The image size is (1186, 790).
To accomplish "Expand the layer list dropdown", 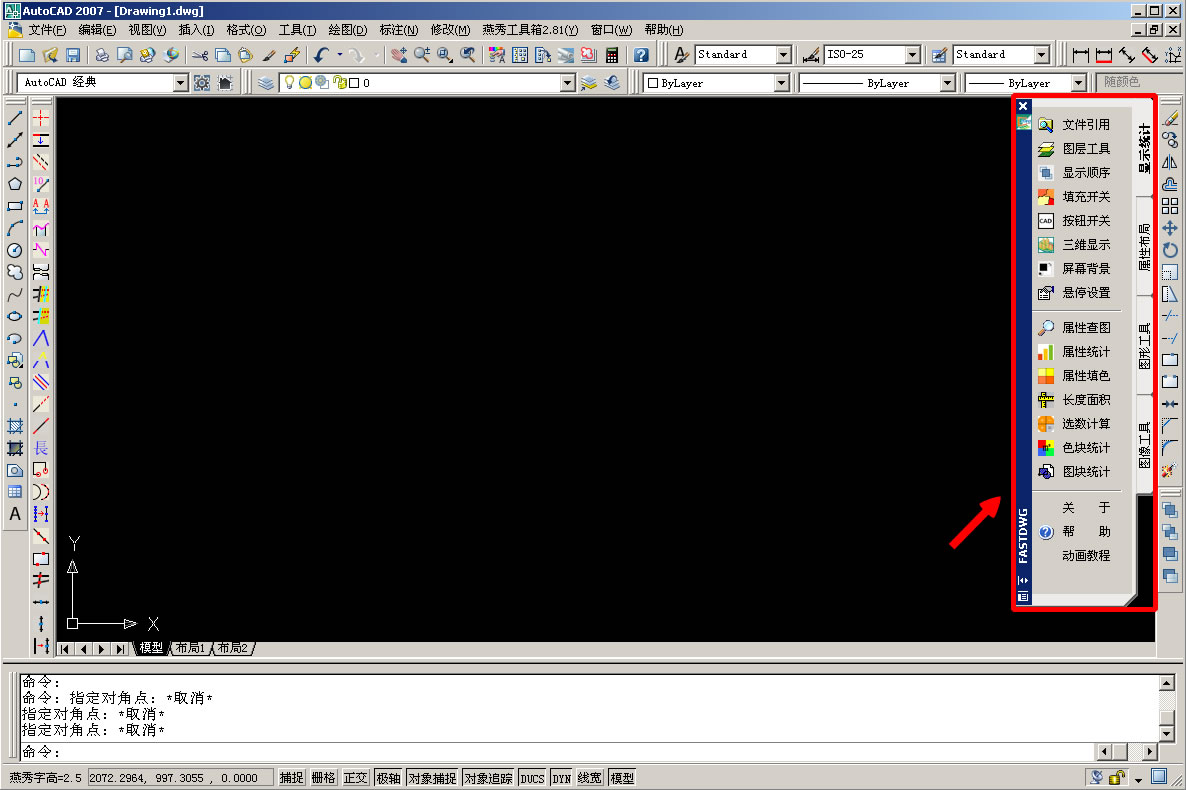I will 567,83.
